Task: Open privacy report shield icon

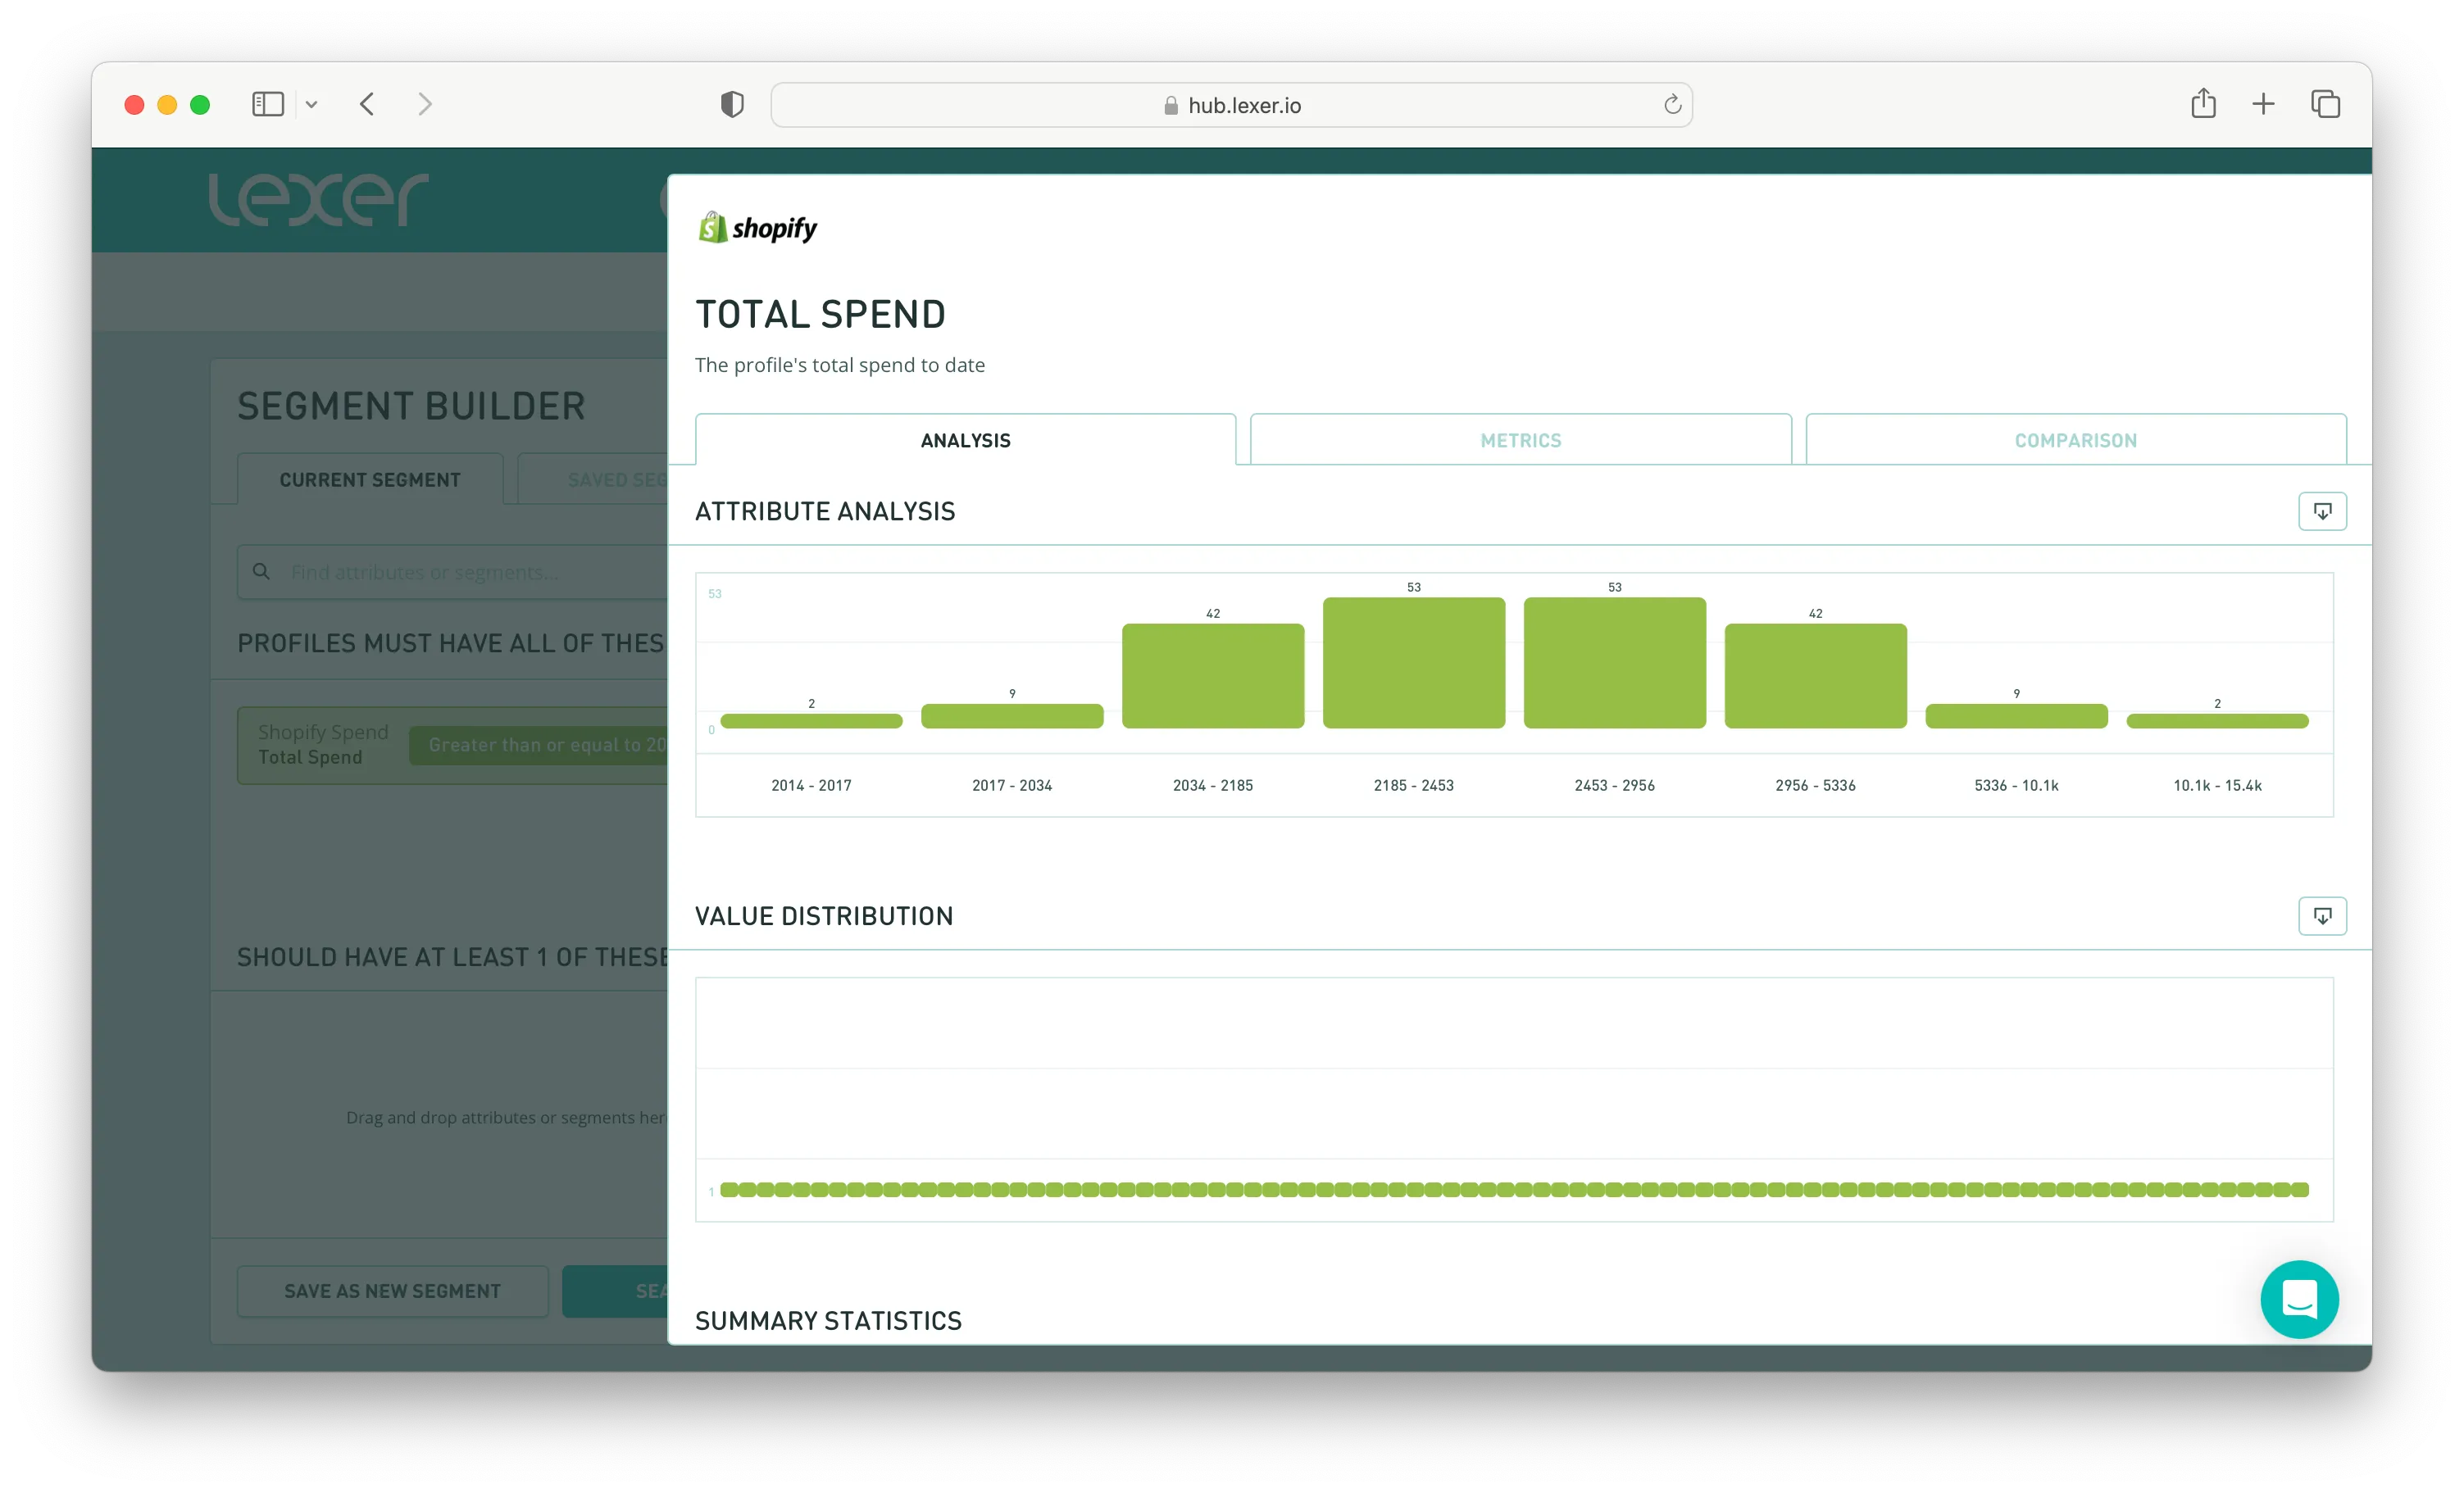Action: (x=732, y=104)
